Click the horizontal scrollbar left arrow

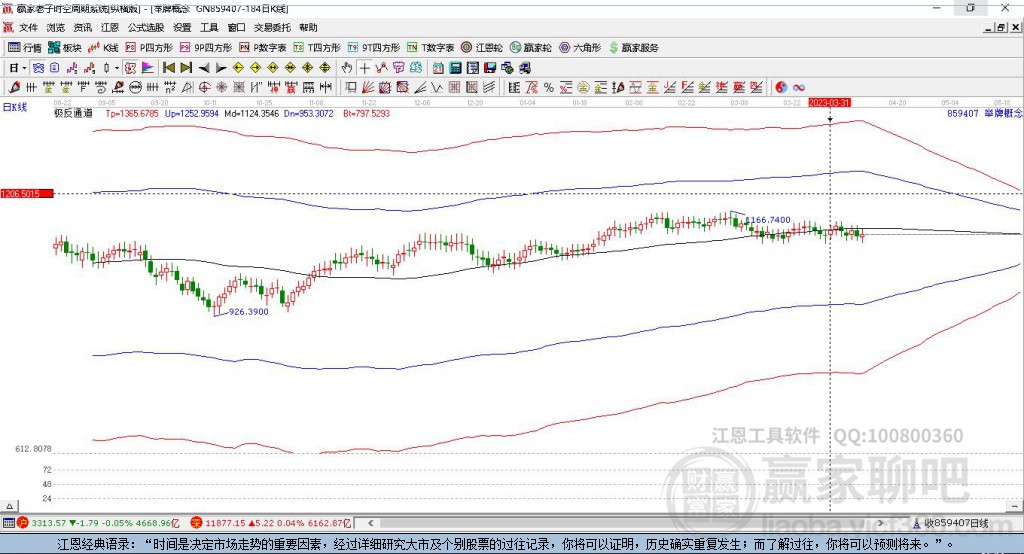[370, 523]
